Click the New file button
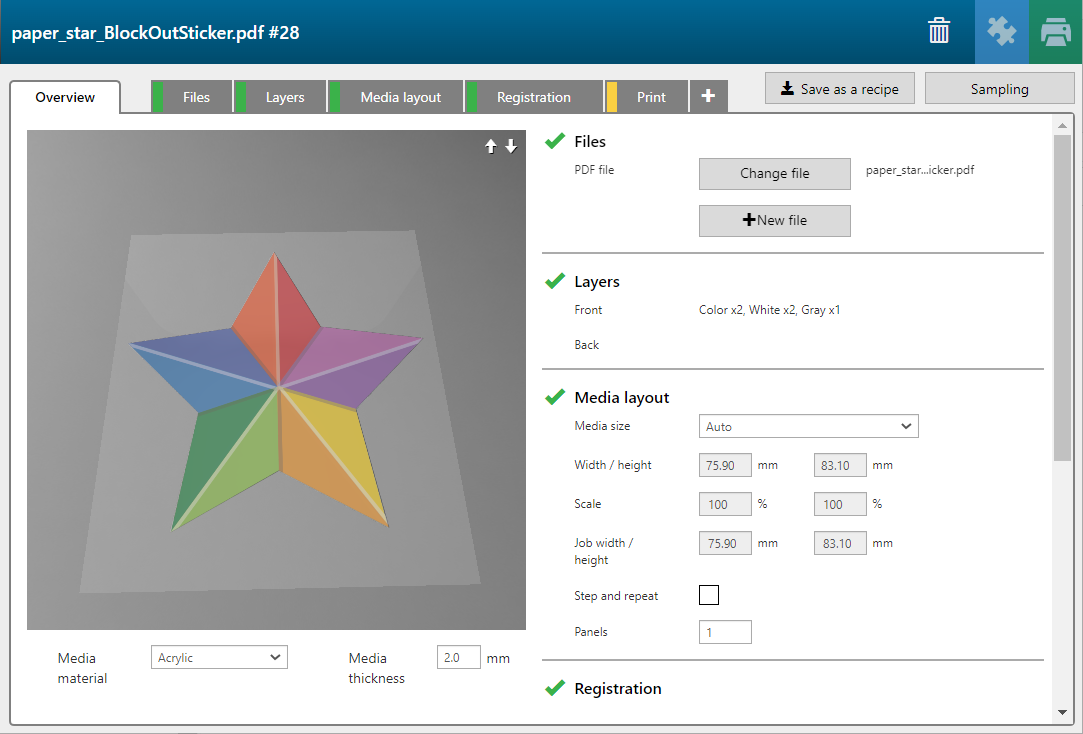This screenshot has height=734, width=1083. click(x=774, y=221)
